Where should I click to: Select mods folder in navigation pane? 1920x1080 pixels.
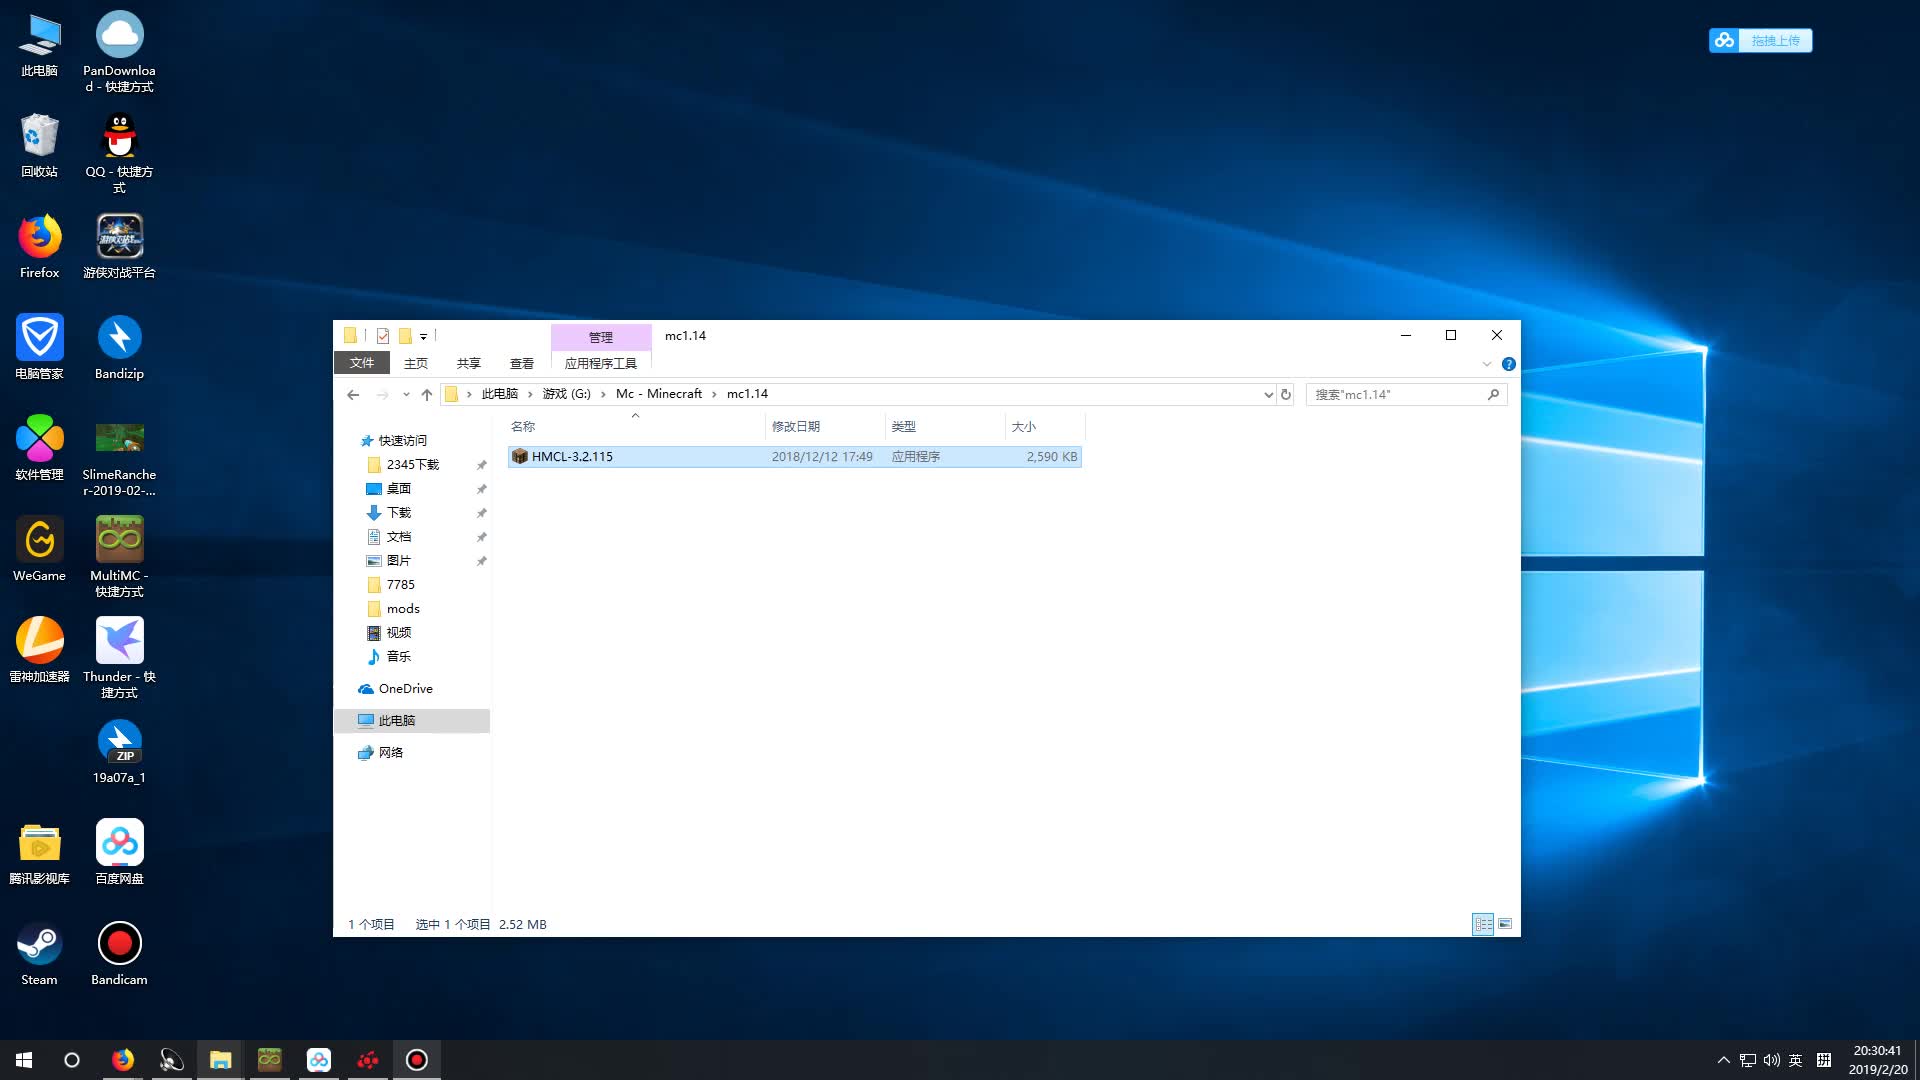tap(403, 608)
